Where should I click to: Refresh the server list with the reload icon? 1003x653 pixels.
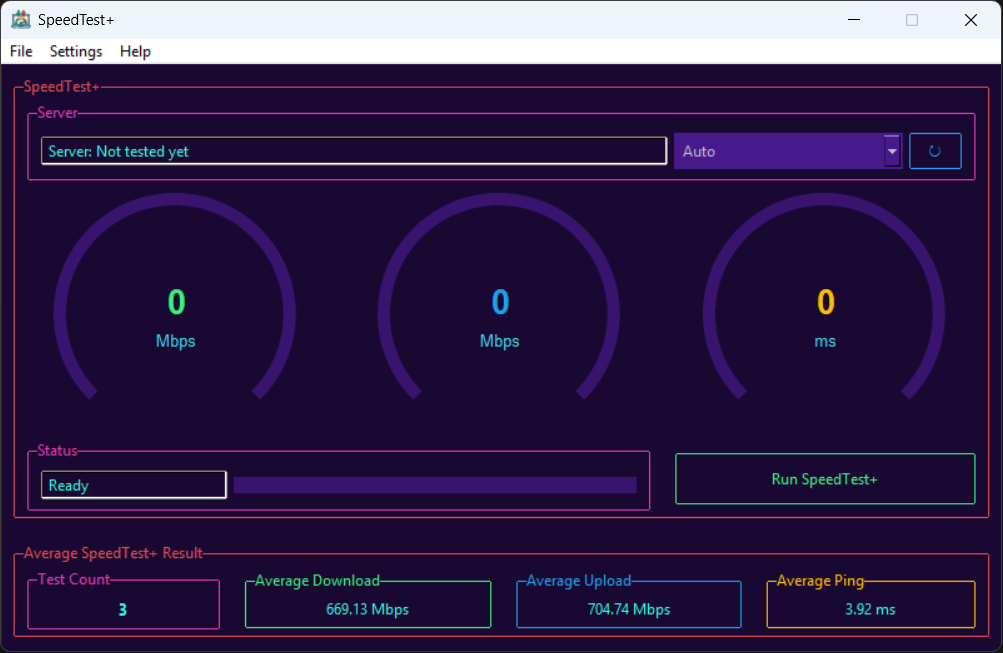[934, 151]
